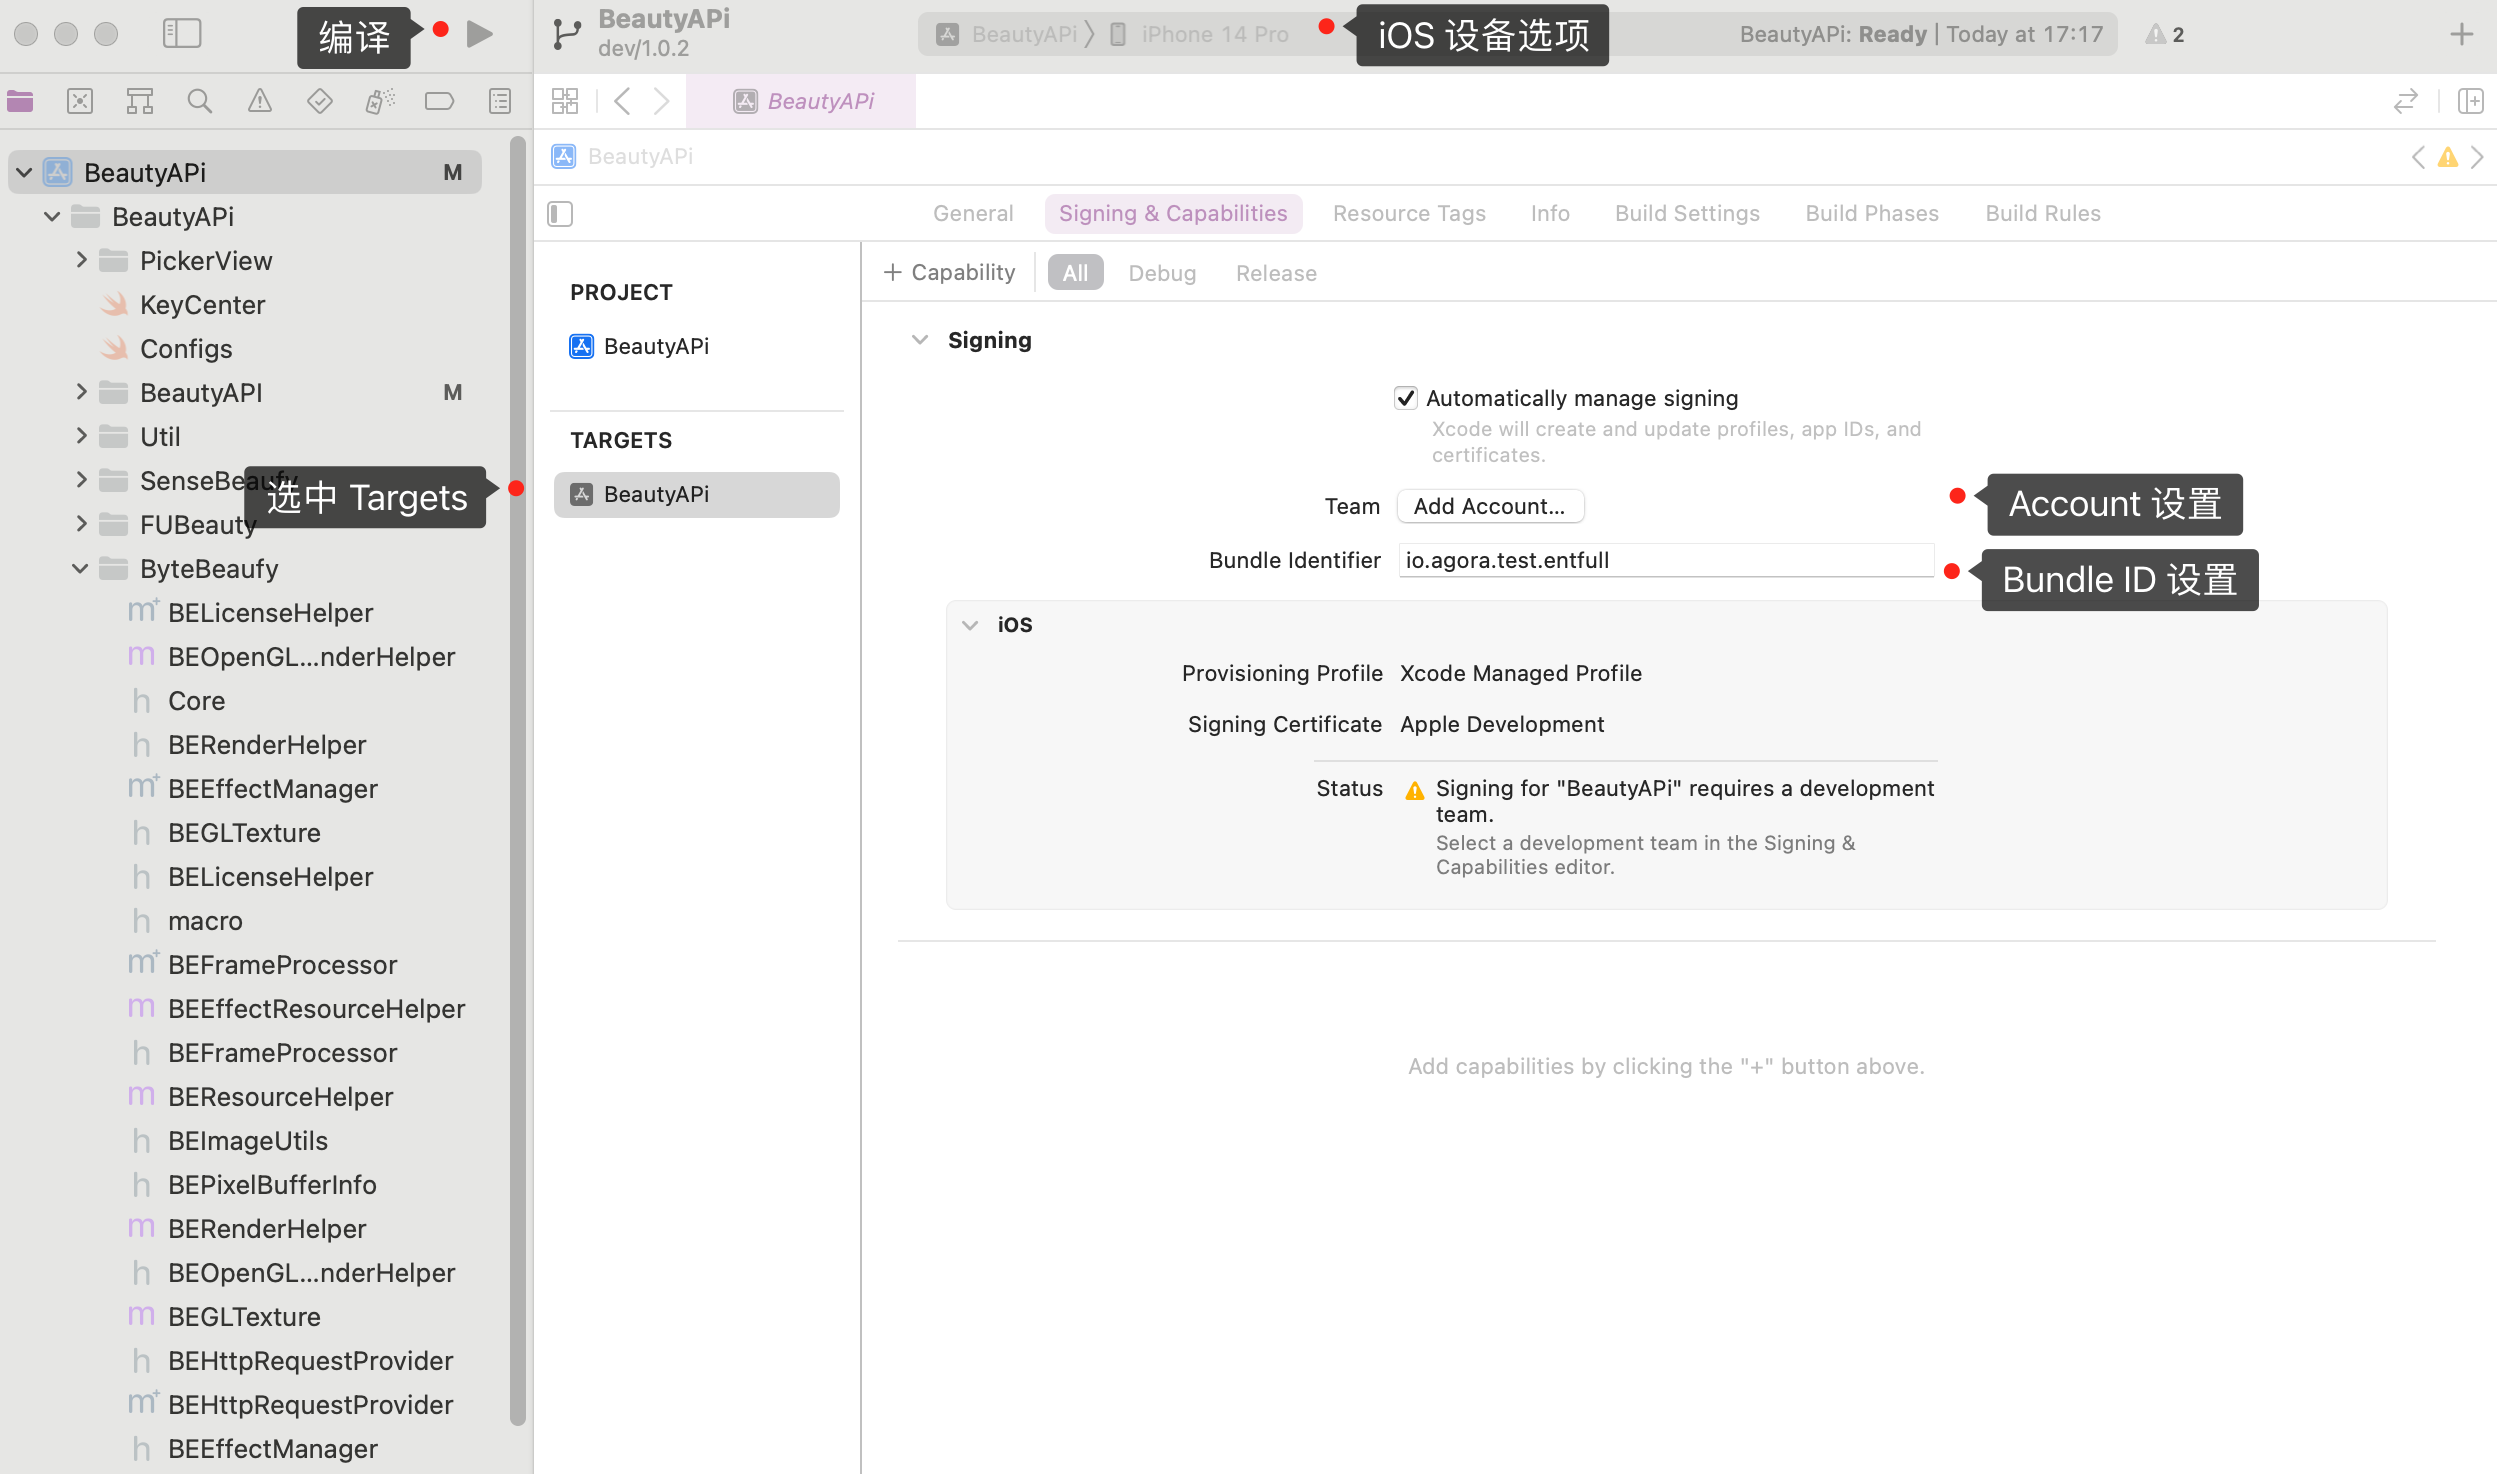This screenshot has height=1474, width=2497.
Task: Expand the FUBeauty folder
Action: pos(81,525)
